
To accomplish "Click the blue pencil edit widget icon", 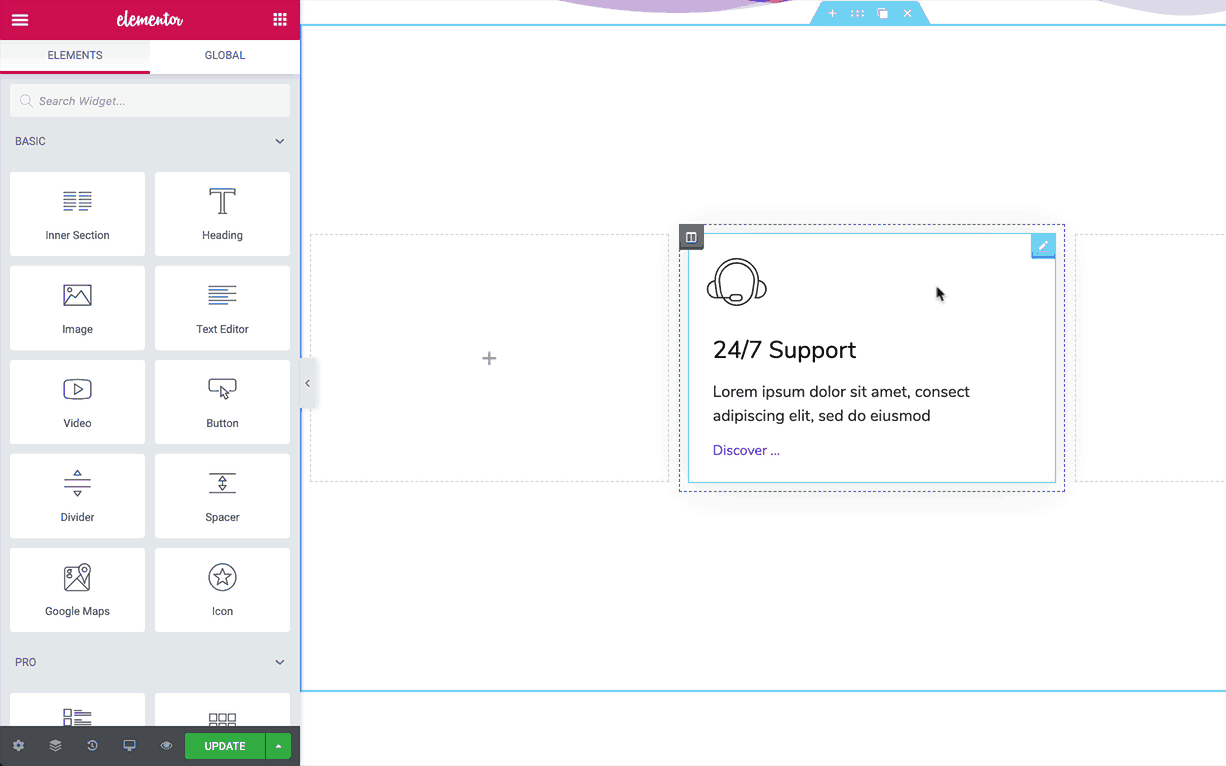I will point(1043,246).
